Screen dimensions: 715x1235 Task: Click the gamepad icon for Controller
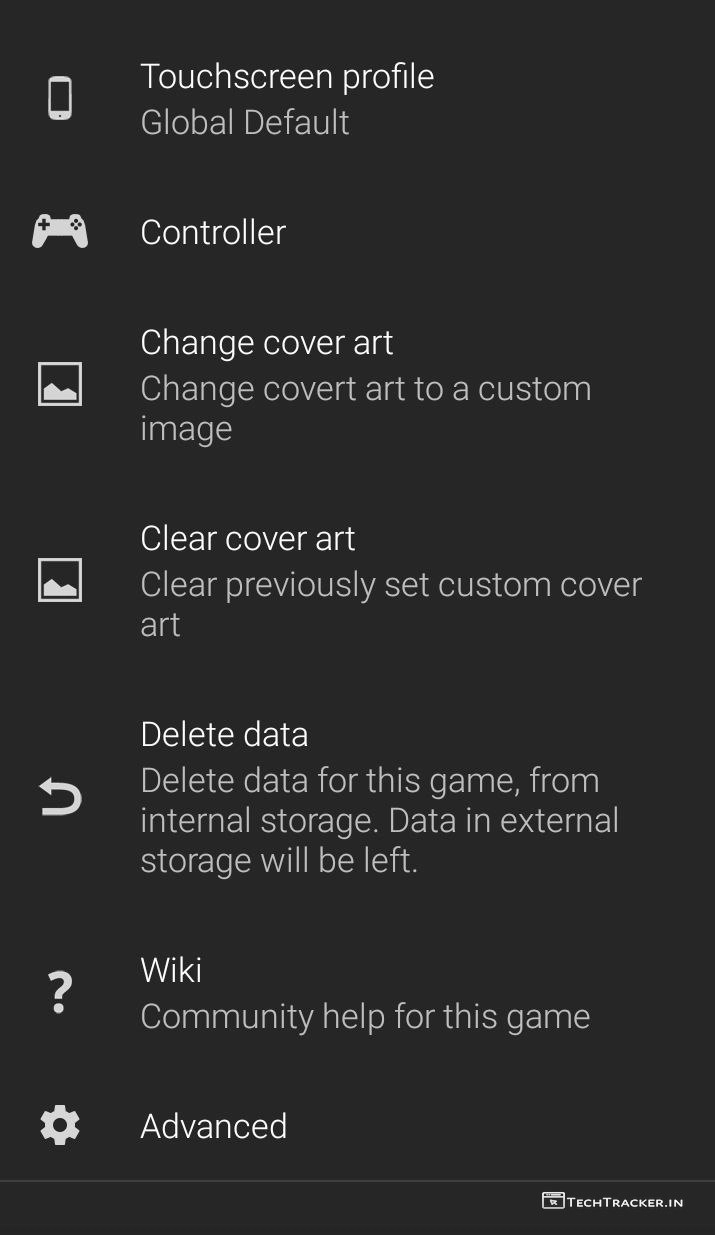pos(60,231)
